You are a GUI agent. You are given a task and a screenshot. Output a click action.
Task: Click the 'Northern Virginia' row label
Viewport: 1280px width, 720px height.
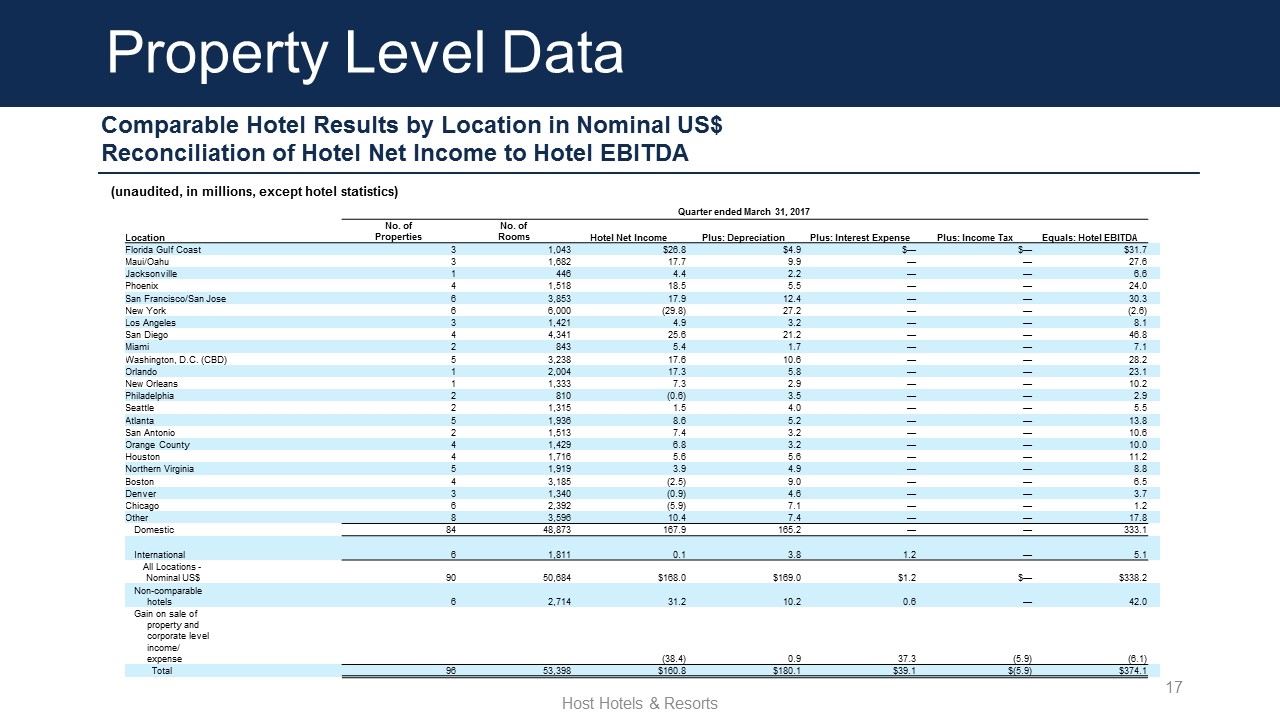(x=160, y=469)
